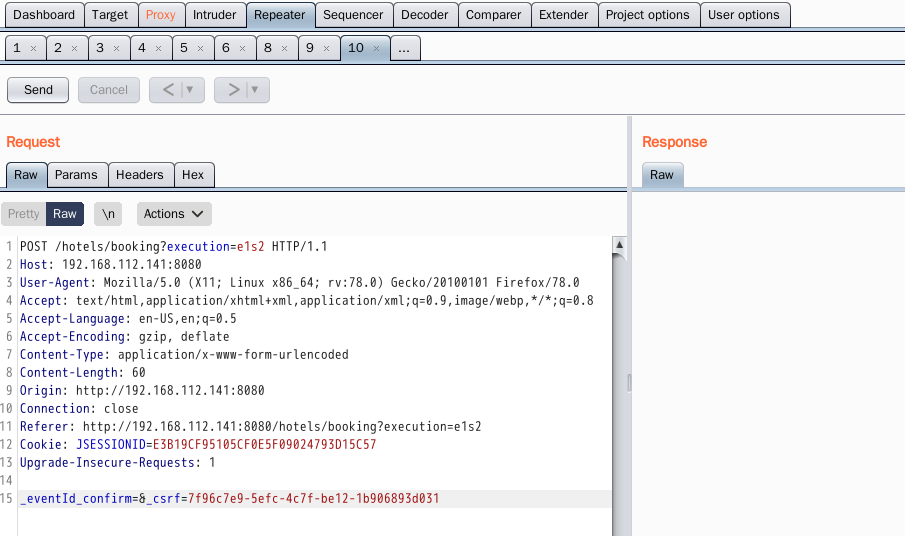
Task: Open the Intruder tab
Action: 214,15
